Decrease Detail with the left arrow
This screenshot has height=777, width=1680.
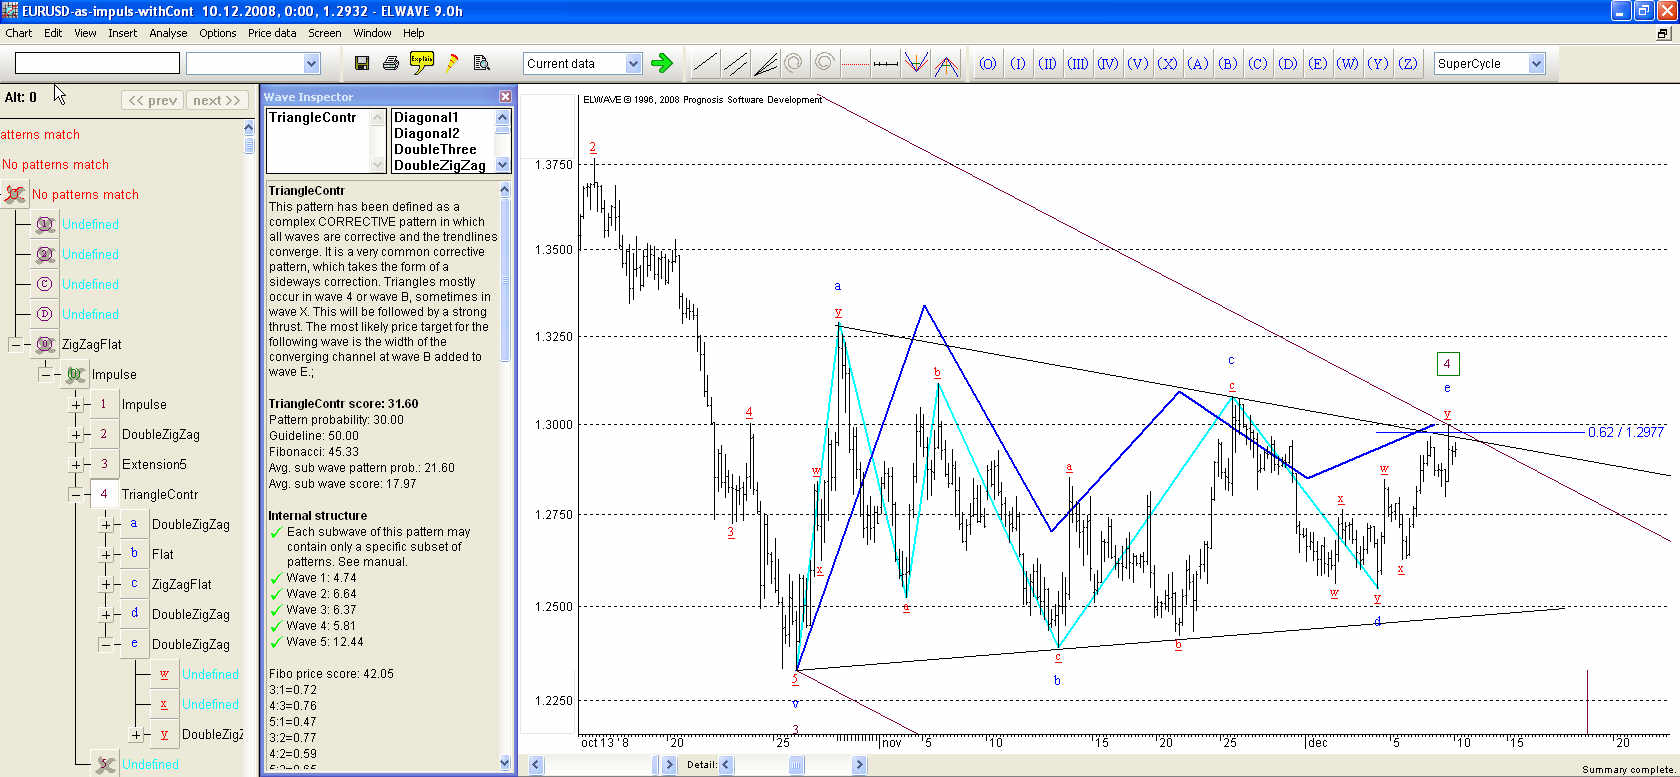click(726, 765)
